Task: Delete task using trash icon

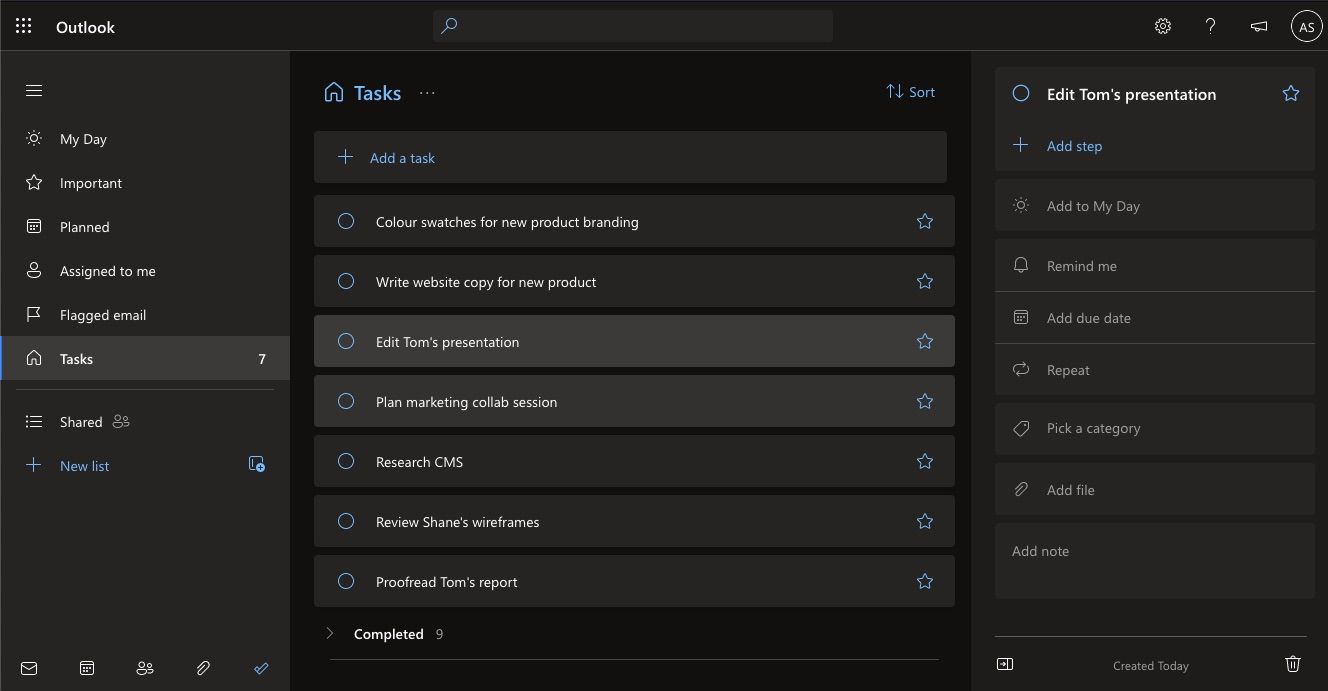Action: click(x=1292, y=664)
